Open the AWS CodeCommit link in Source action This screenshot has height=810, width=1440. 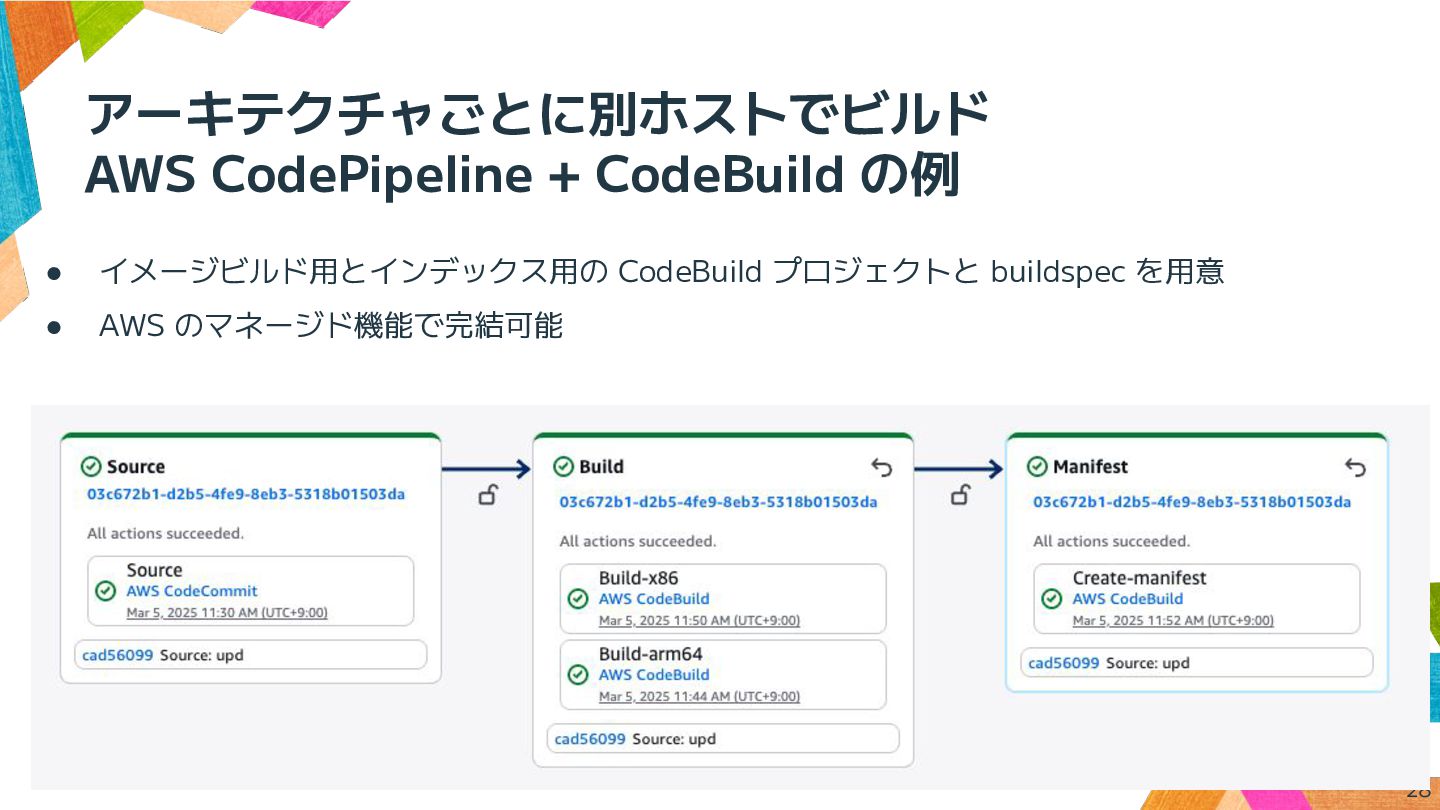click(x=191, y=591)
